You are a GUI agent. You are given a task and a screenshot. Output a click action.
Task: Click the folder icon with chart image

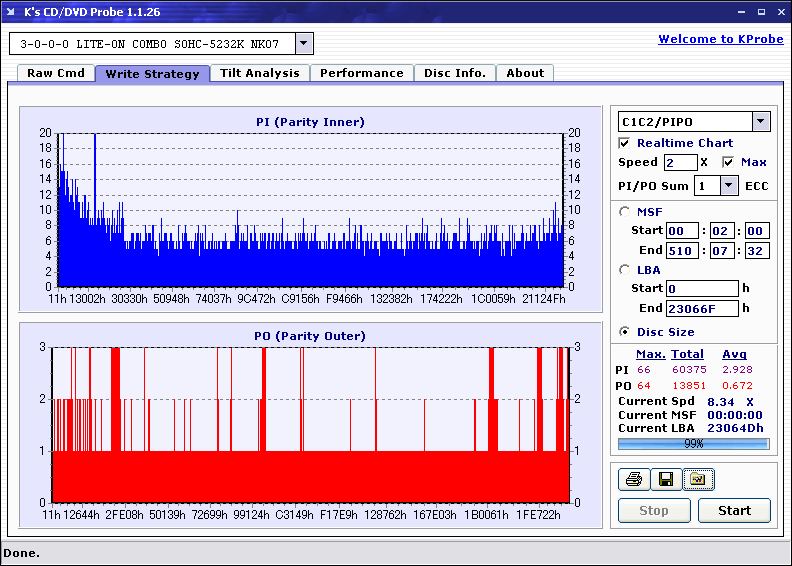698,480
